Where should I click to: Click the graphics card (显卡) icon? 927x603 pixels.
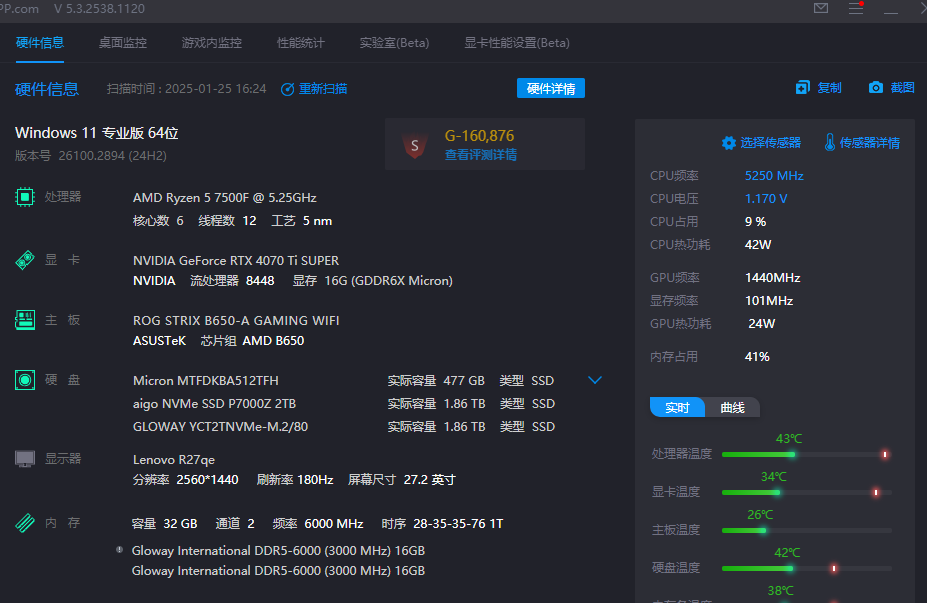click(25, 260)
